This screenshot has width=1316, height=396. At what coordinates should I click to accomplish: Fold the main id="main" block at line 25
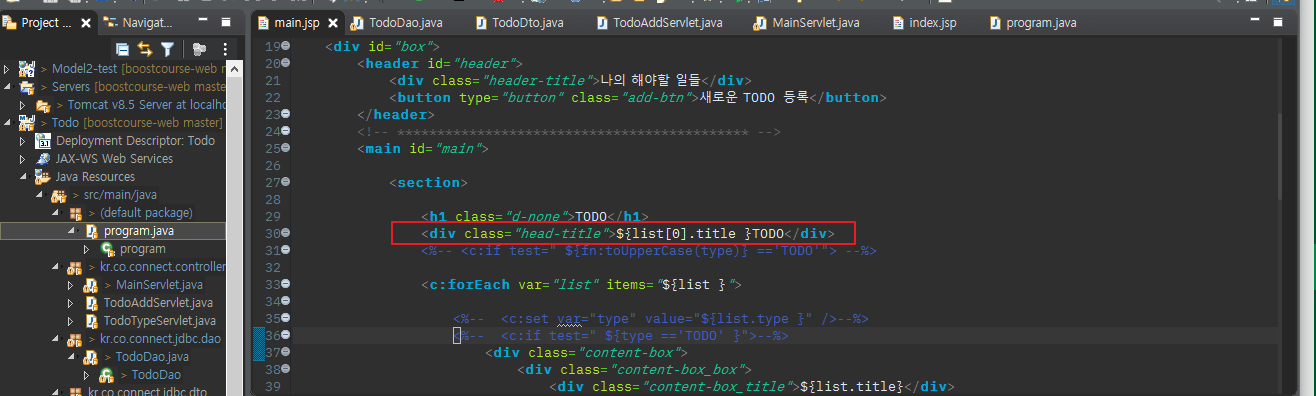click(286, 149)
